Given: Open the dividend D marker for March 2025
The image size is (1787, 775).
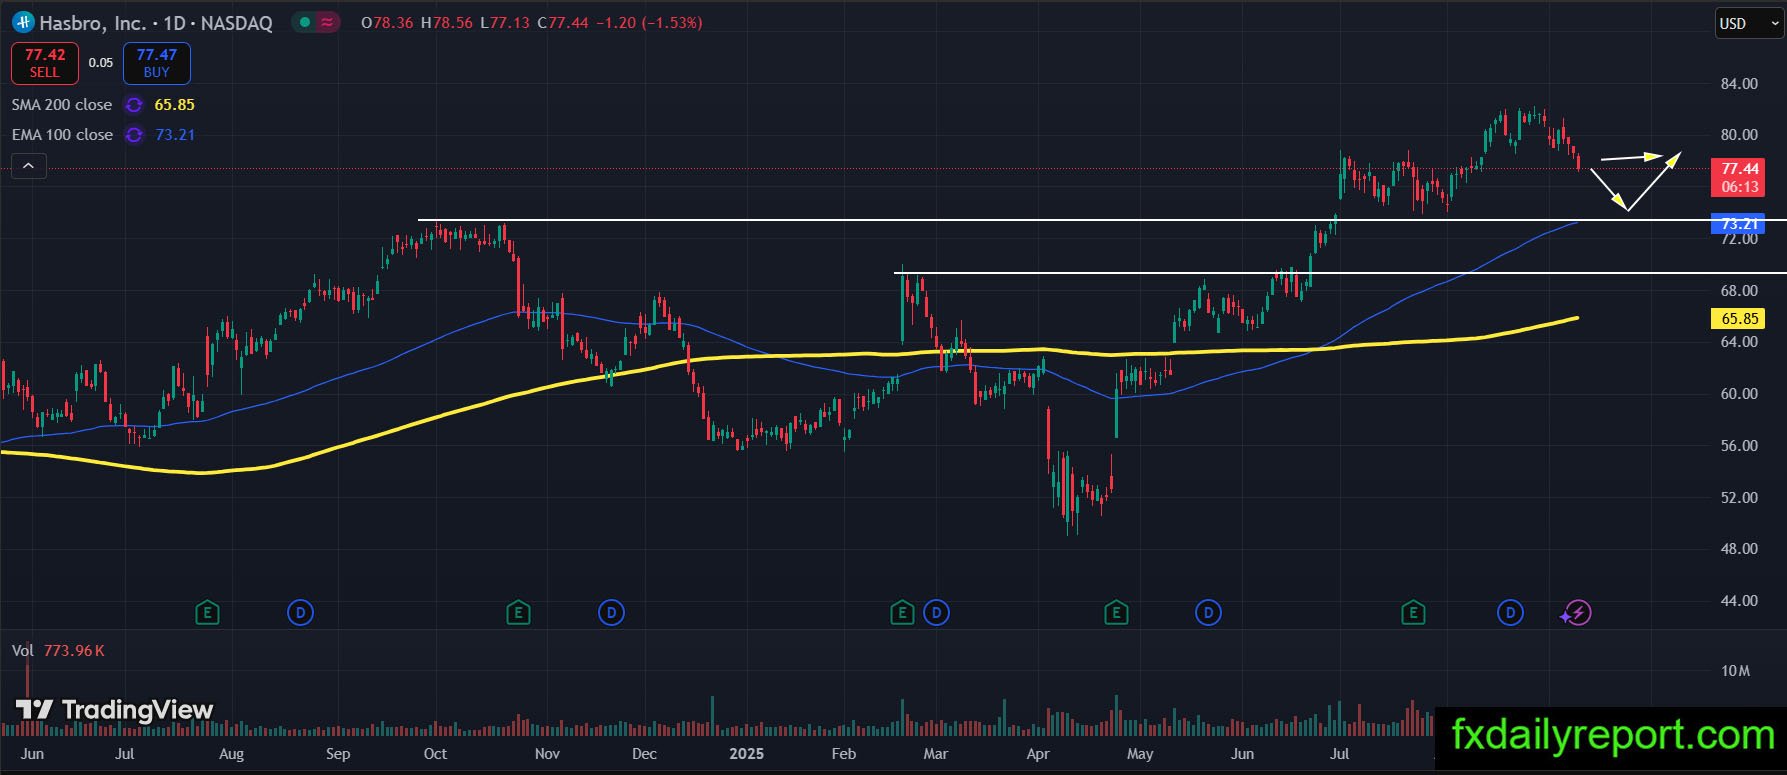Looking at the screenshot, I should (936, 612).
